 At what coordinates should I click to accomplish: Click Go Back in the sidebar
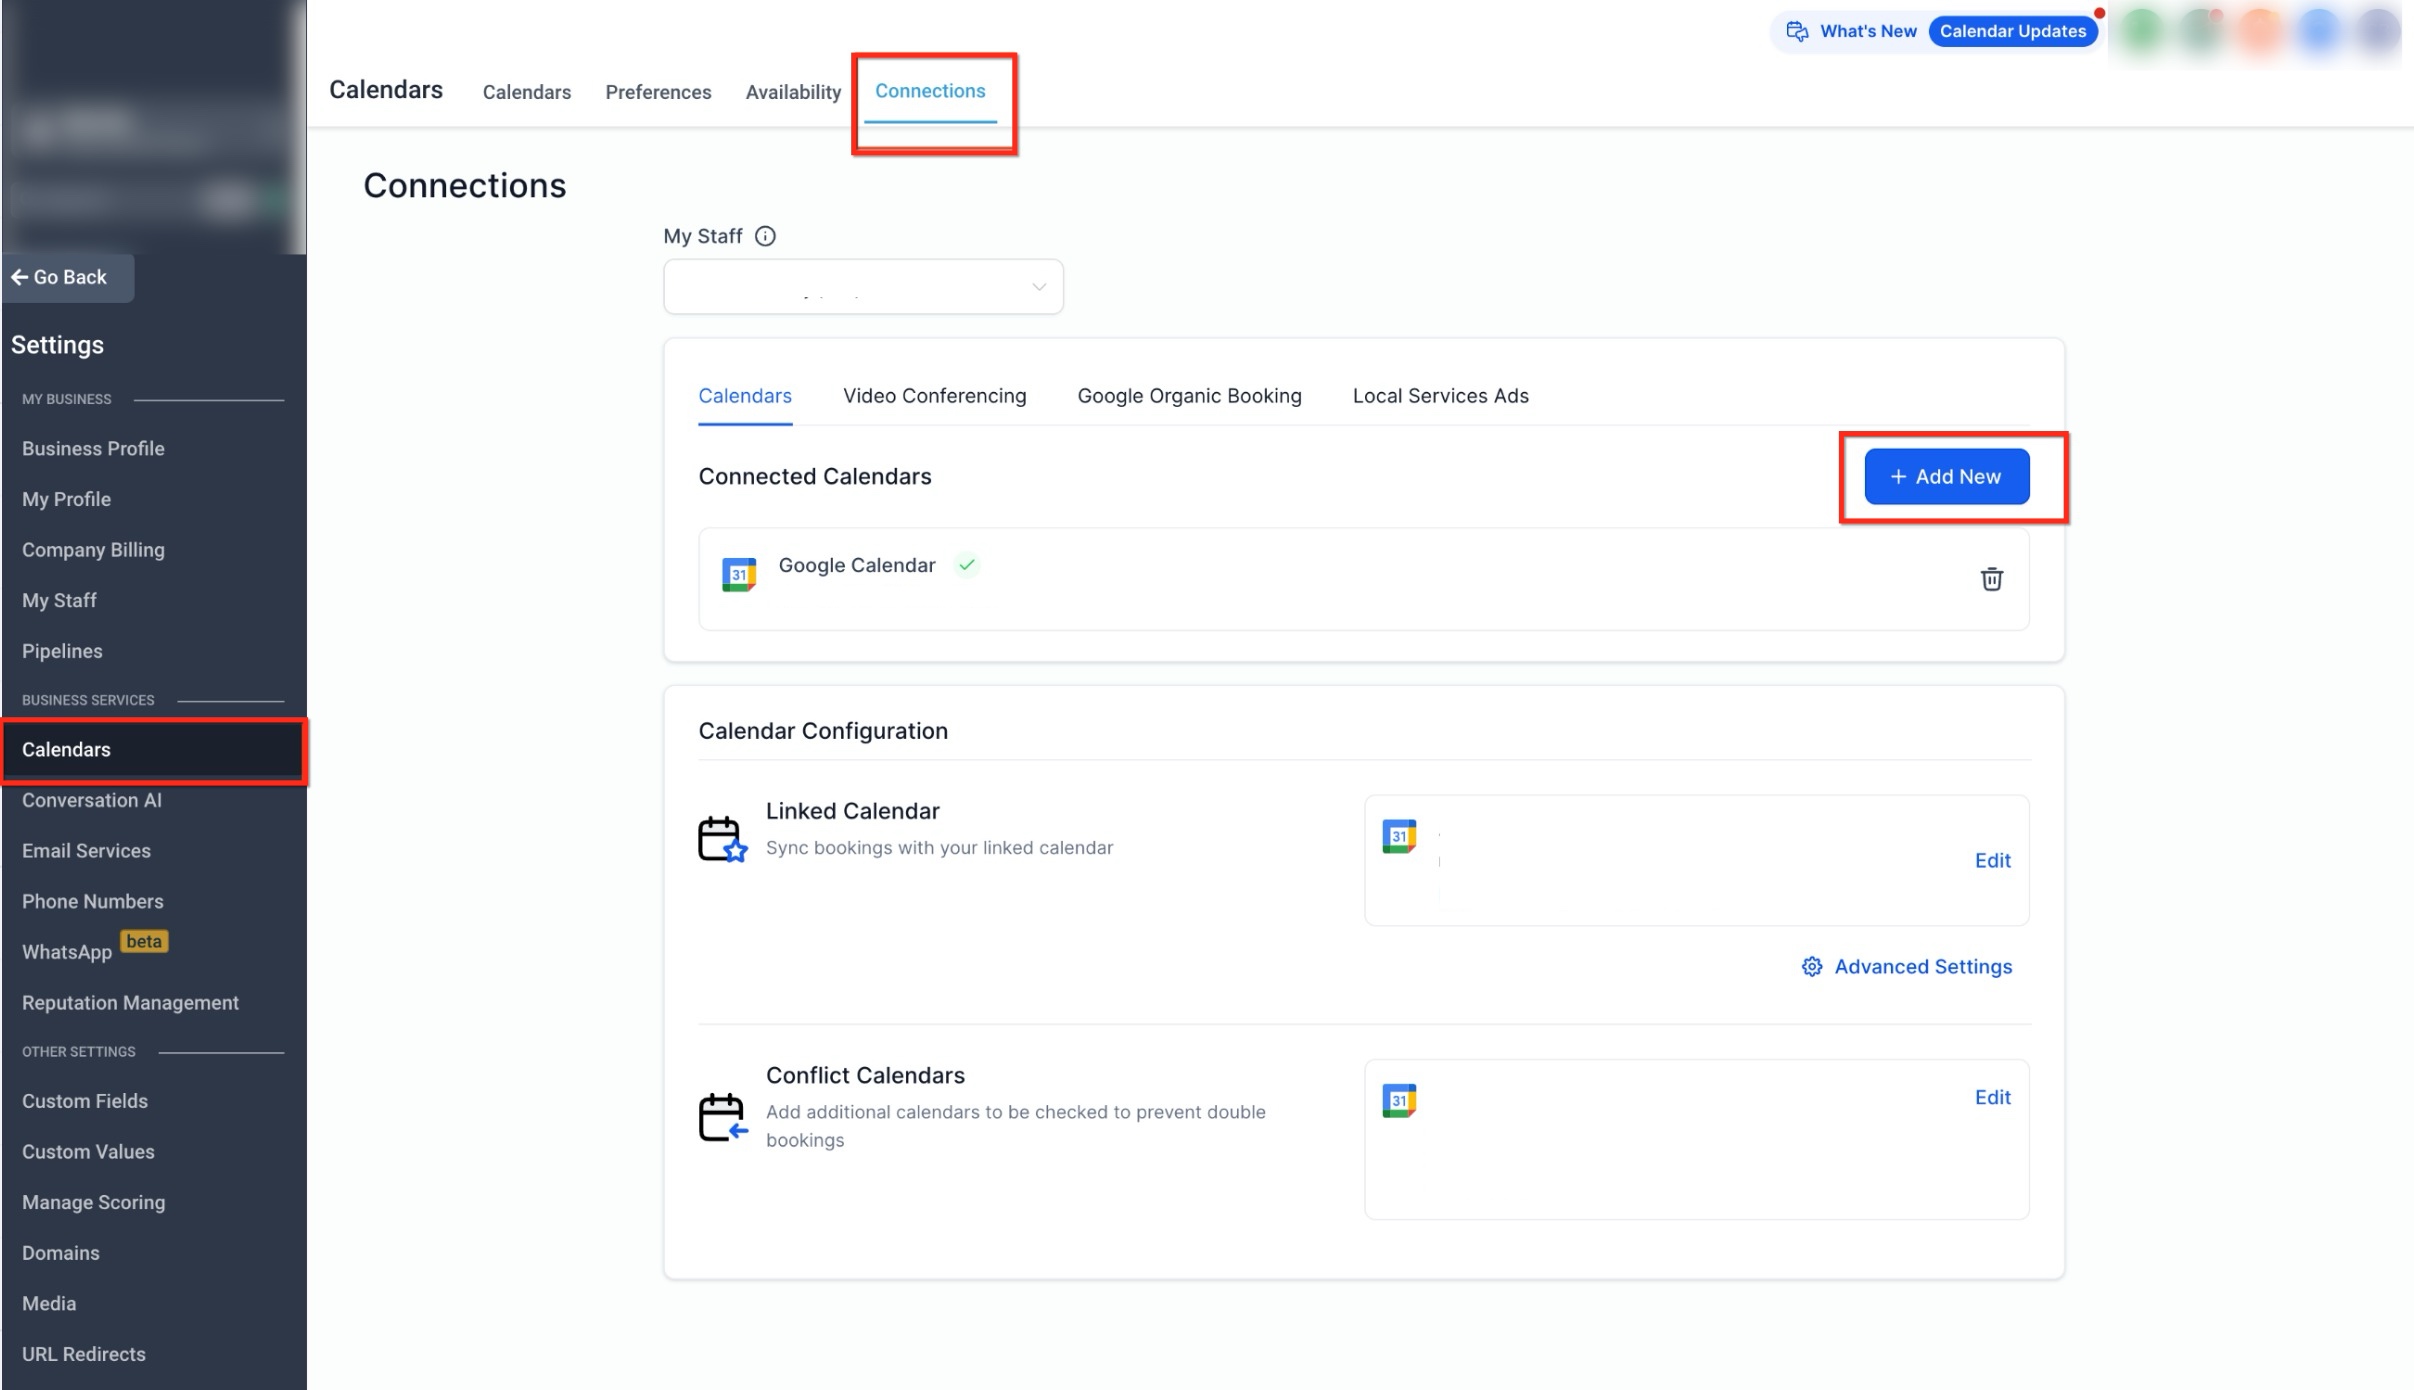60,277
